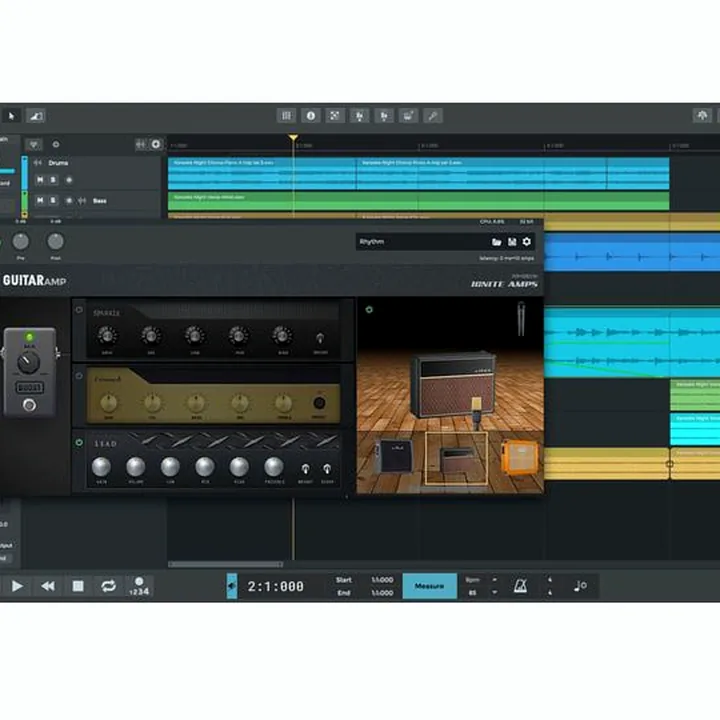The height and width of the screenshot is (720, 720).
Task: Save preset icon beside the folder
Action: coord(512,242)
